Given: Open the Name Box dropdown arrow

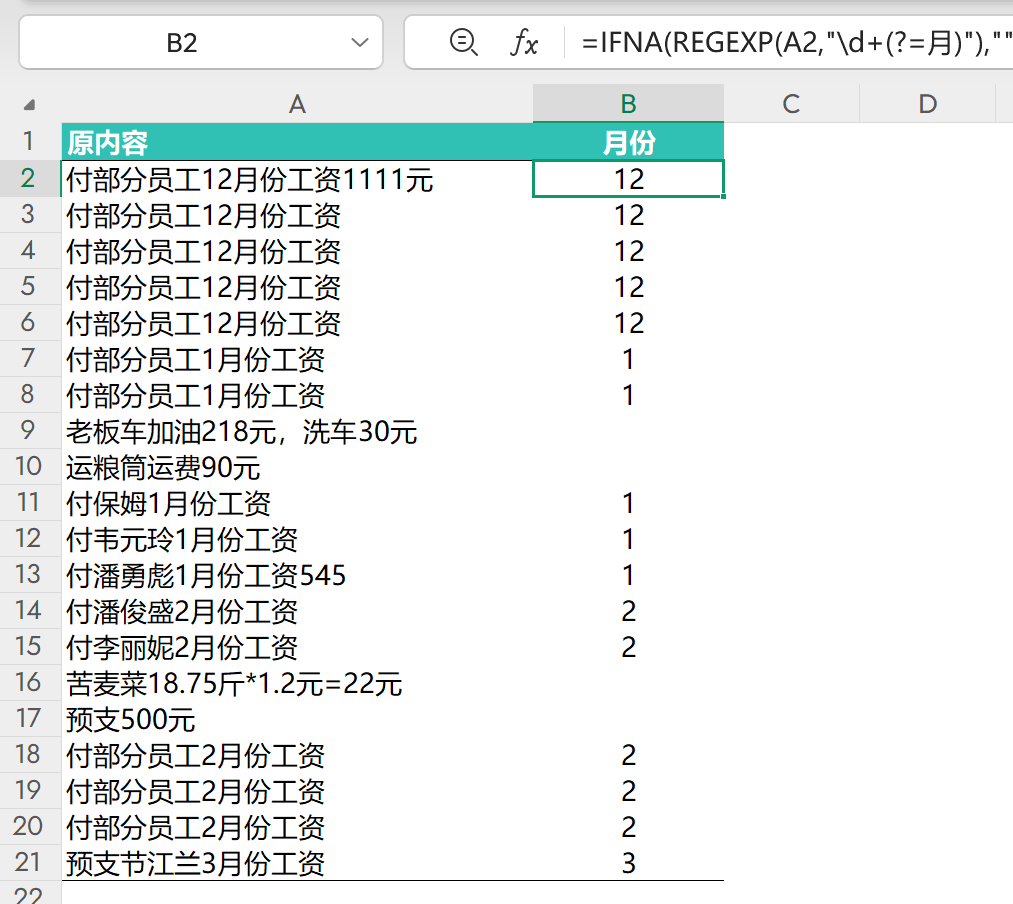Looking at the screenshot, I should pyautogui.click(x=360, y=42).
